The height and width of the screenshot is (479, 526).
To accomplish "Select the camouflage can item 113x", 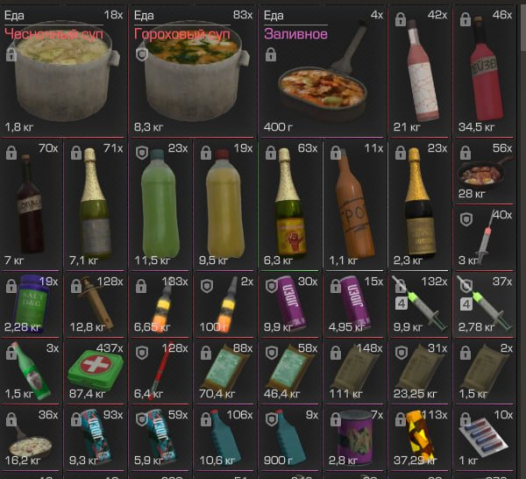I will coord(419,438).
